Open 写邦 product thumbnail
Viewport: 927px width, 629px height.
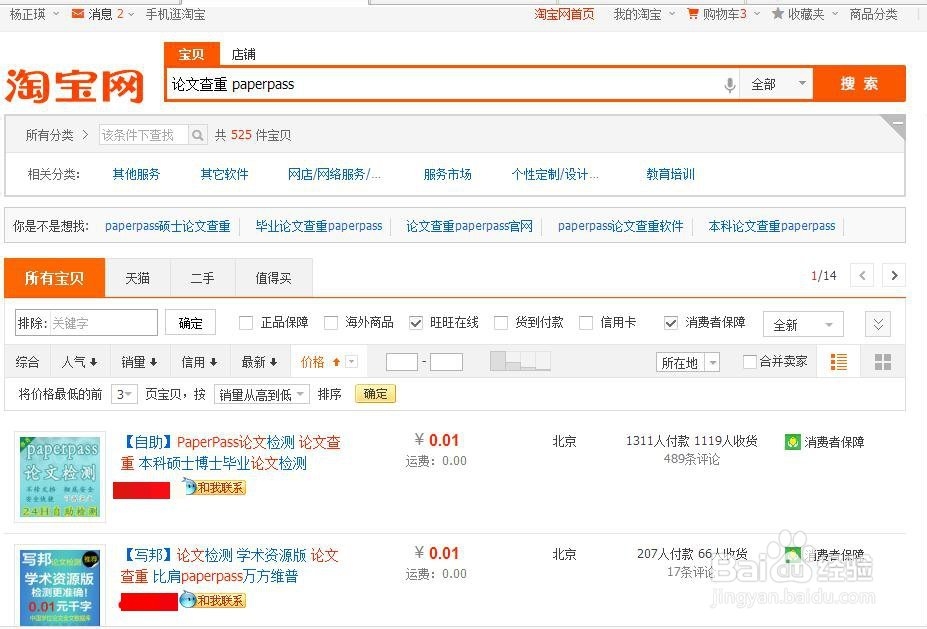tap(60, 586)
